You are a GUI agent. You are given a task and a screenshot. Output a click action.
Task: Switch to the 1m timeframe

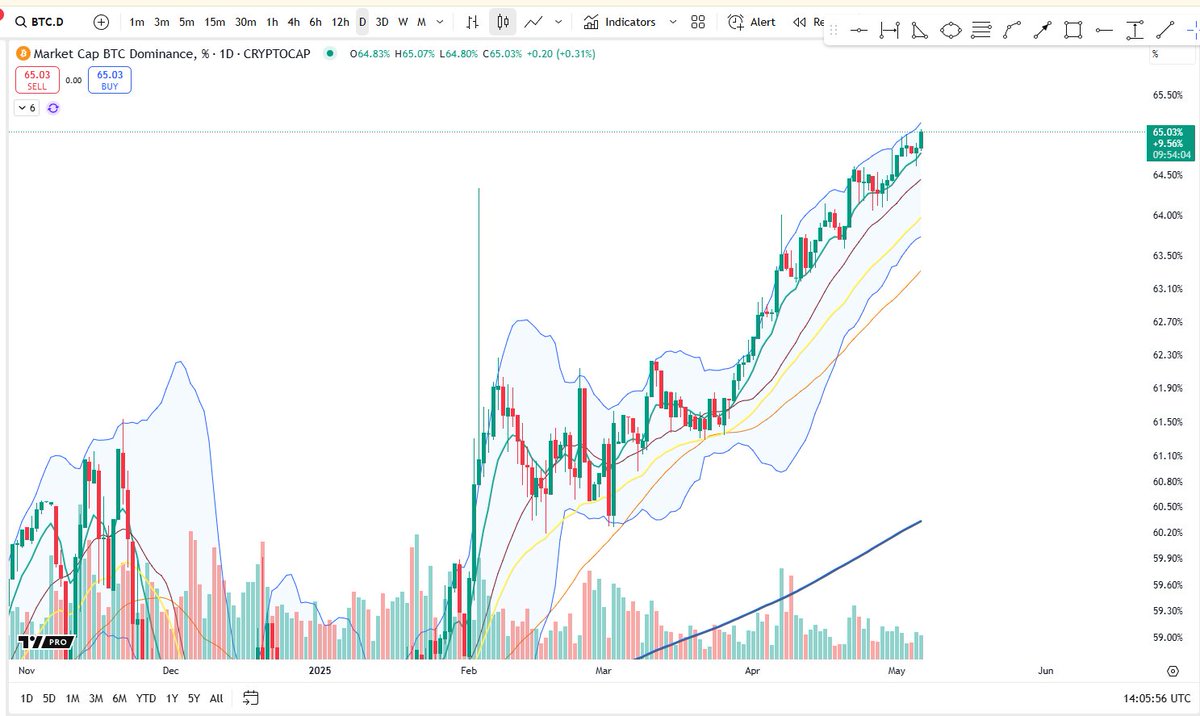click(137, 21)
